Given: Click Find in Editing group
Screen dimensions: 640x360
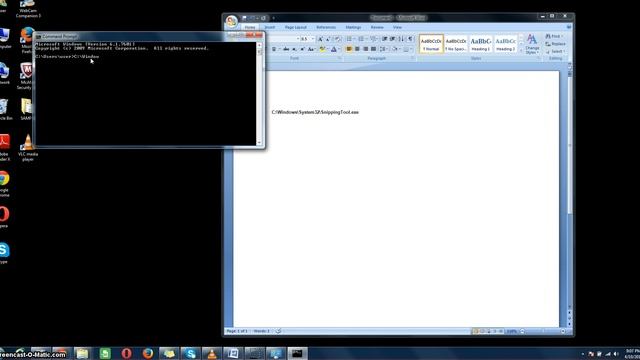Looking at the screenshot, I should (x=554, y=36).
